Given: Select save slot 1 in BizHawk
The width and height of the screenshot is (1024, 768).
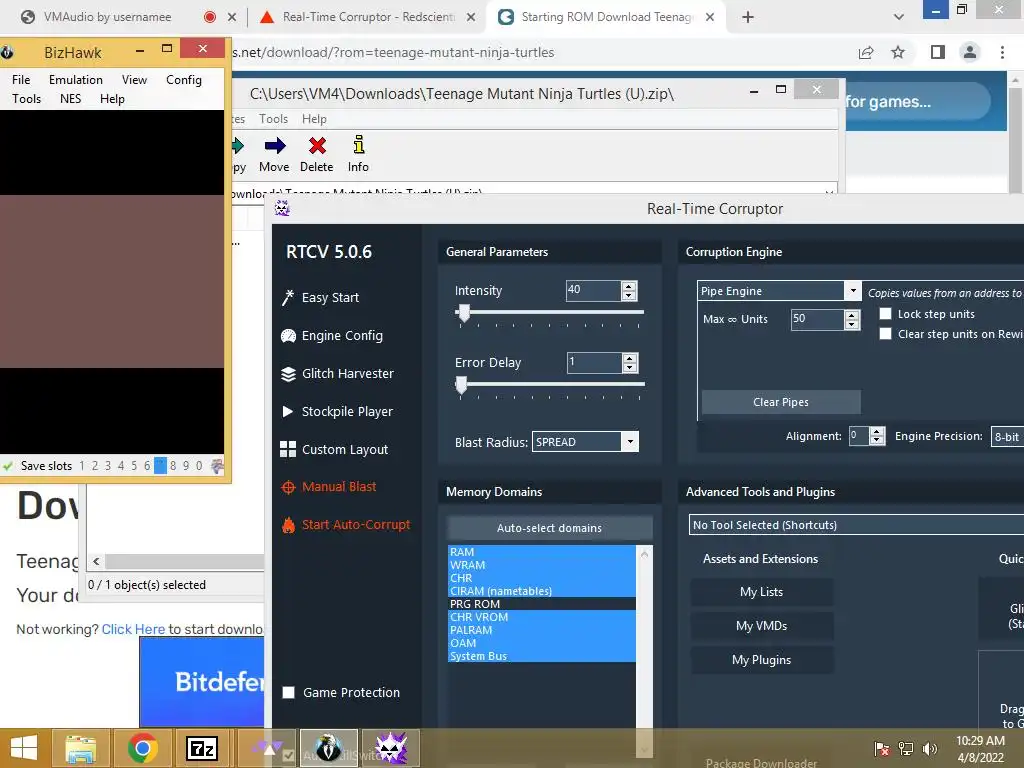Looking at the screenshot, I should click(x=82, y=466).
